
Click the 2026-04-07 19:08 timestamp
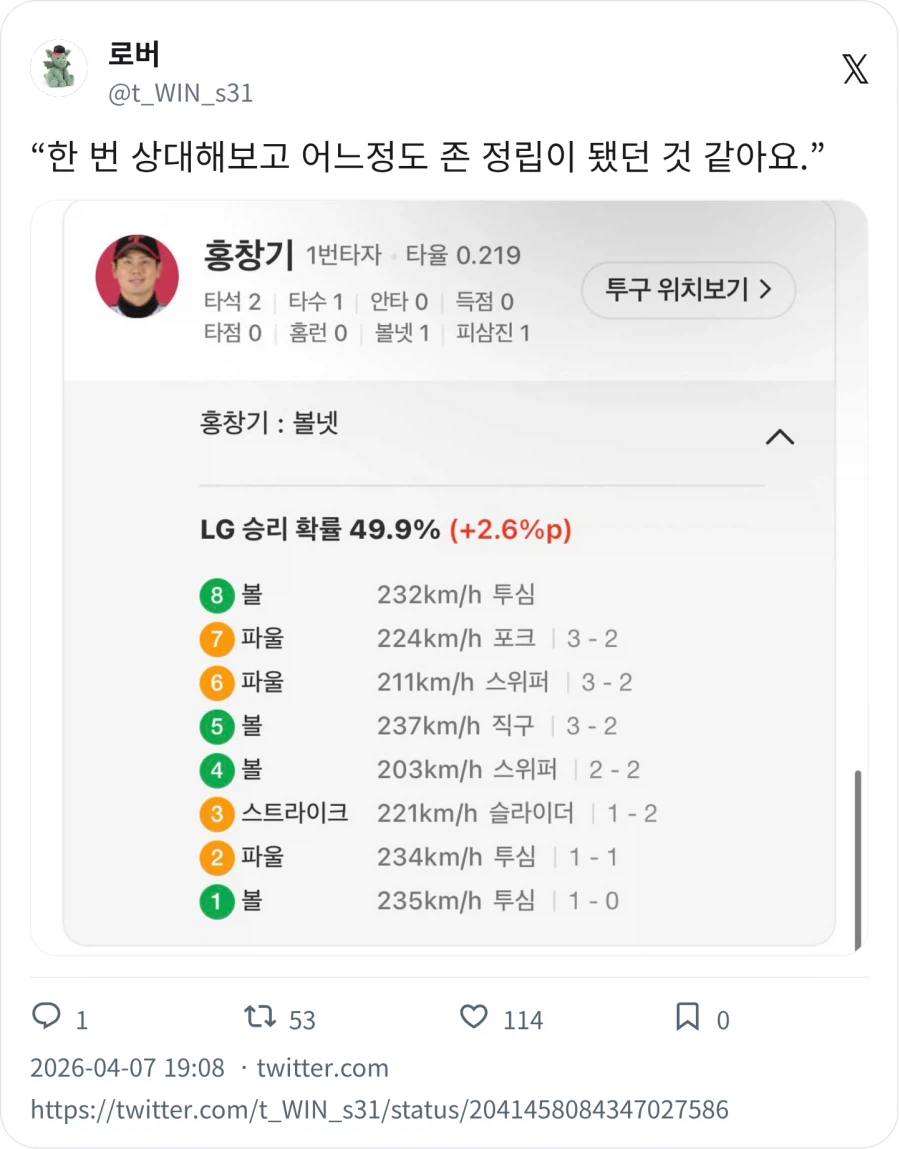click(123, 1068)
